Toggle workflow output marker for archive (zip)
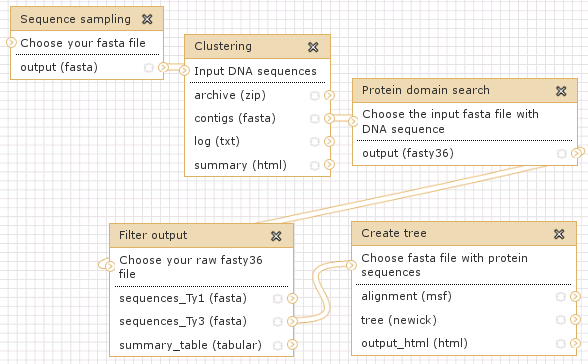588x364 pixels. 315,96
